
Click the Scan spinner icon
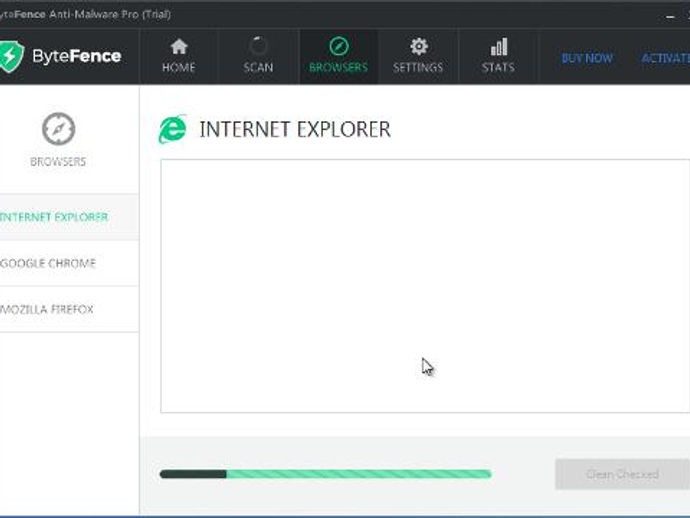click(258, 46)
